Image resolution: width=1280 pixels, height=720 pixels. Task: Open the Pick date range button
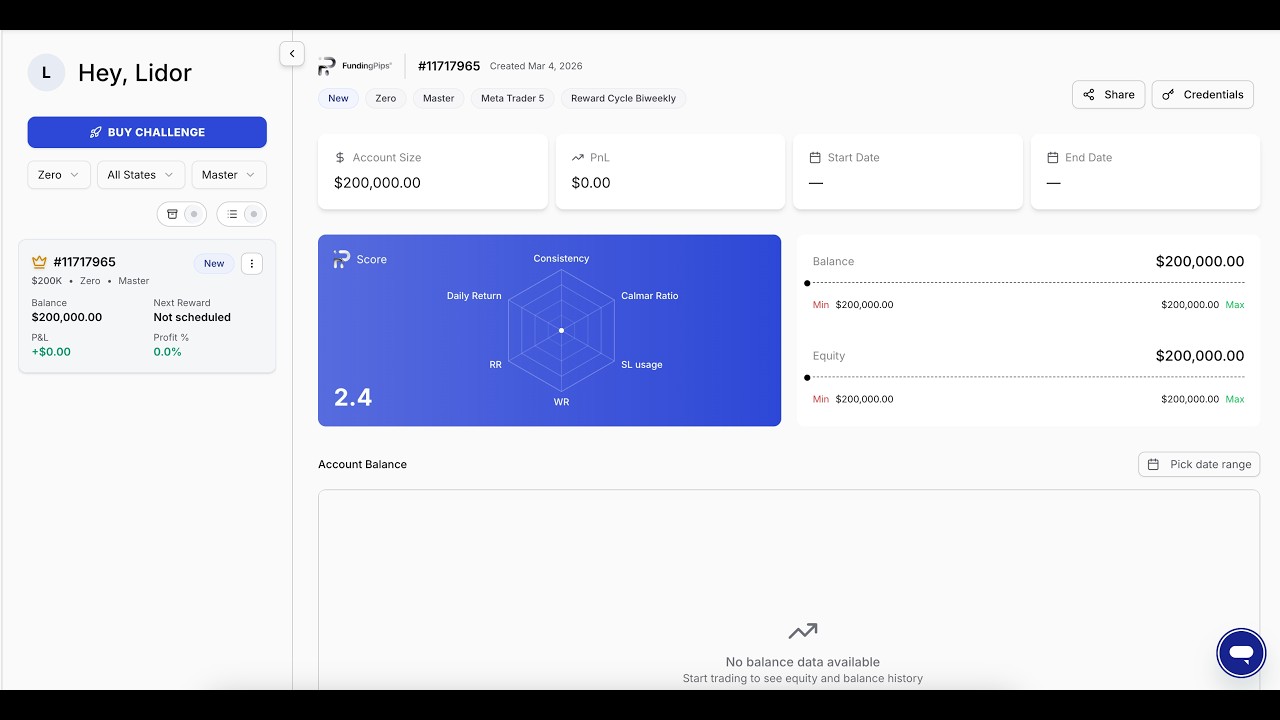pos(1199,464)
